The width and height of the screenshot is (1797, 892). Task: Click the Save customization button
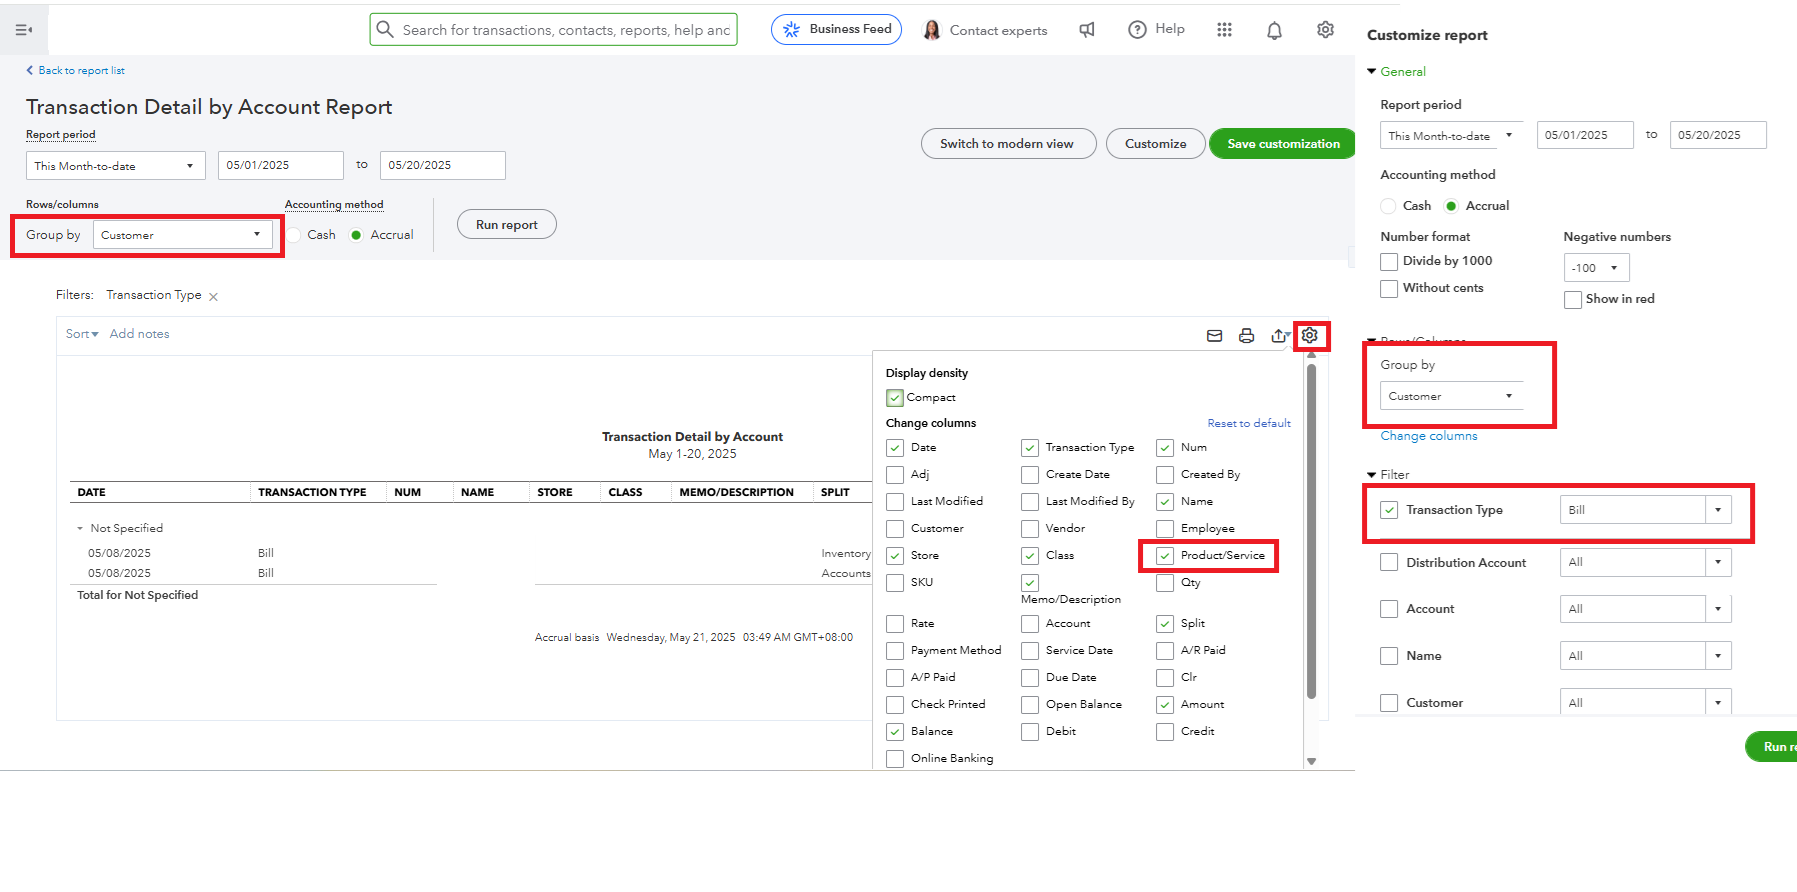click(x=1283, y=144)
